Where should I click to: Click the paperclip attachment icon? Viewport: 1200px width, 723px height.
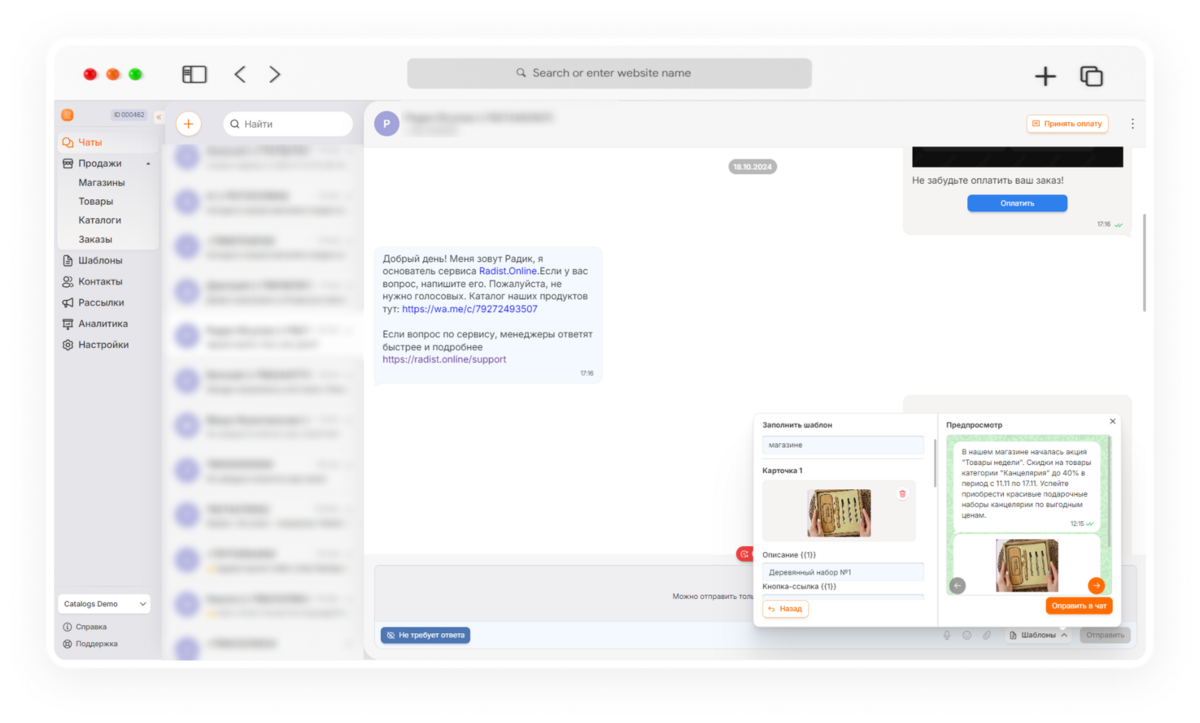987,635
